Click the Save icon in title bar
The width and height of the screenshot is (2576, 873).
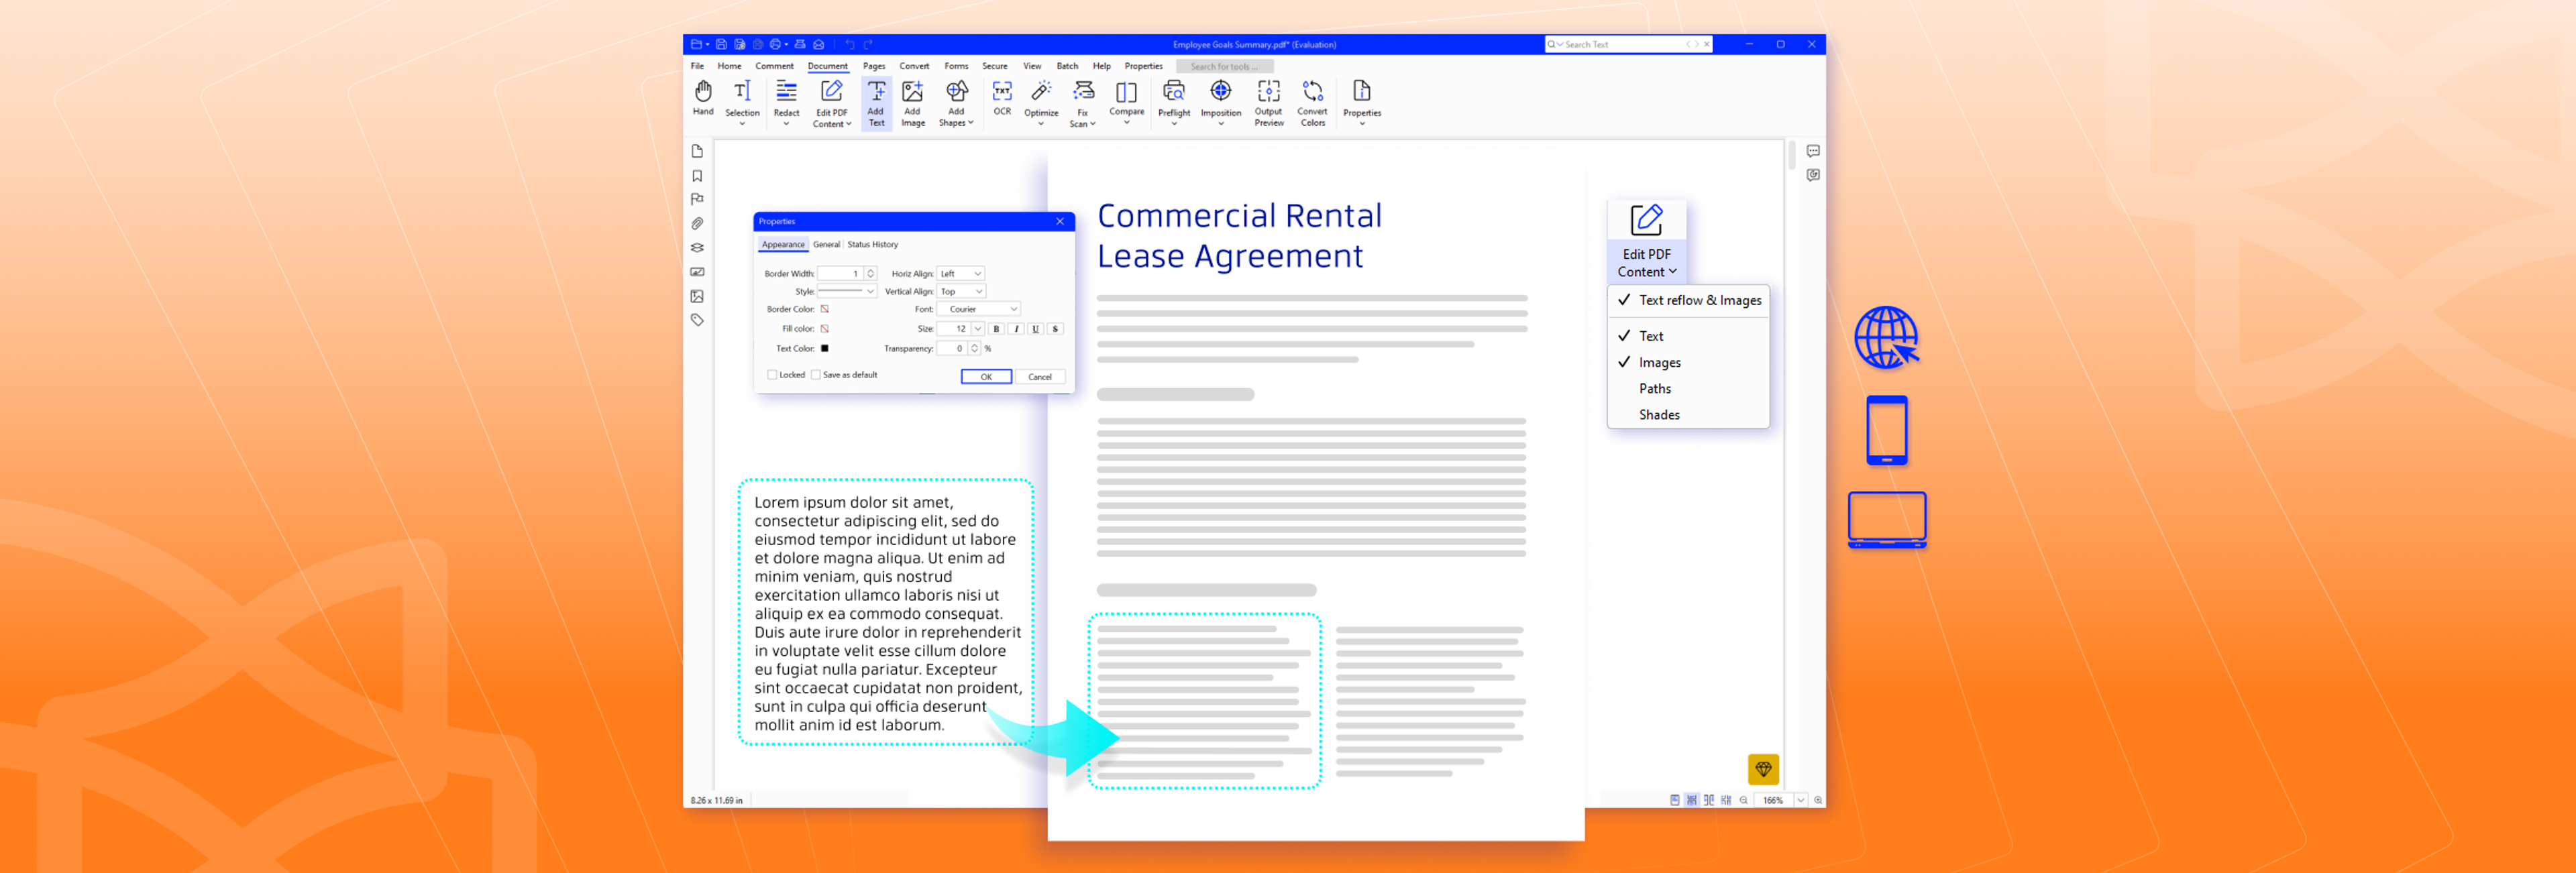(721, 44)
